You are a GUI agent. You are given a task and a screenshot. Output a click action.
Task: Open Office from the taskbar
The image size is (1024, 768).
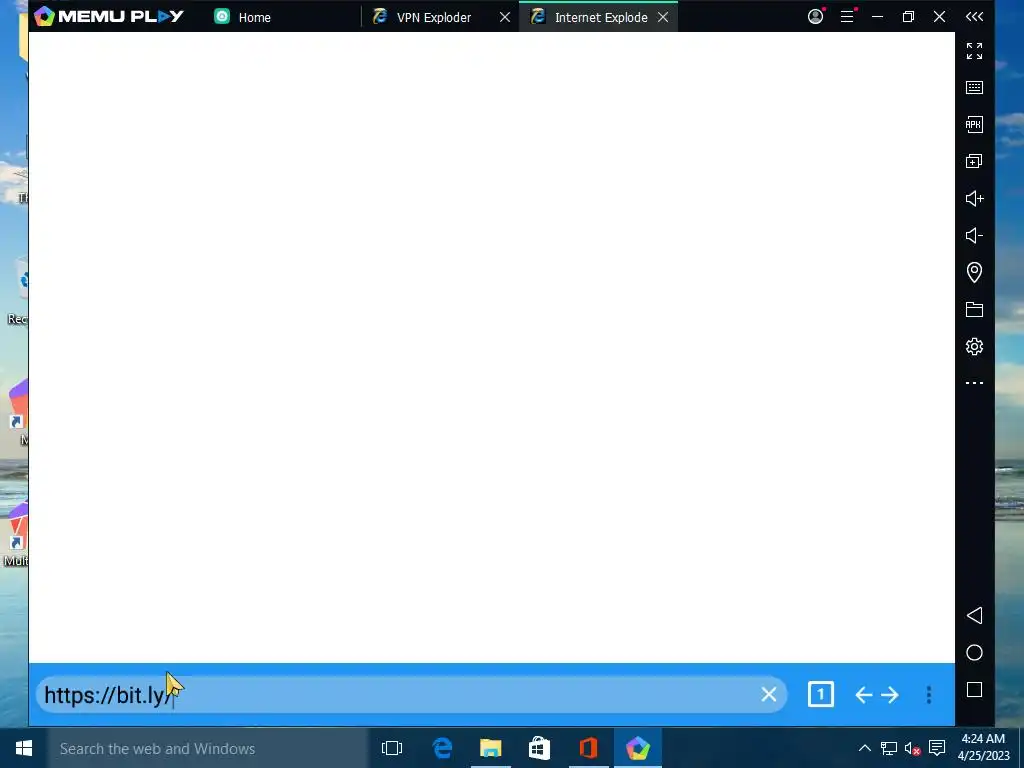point(588,748)
